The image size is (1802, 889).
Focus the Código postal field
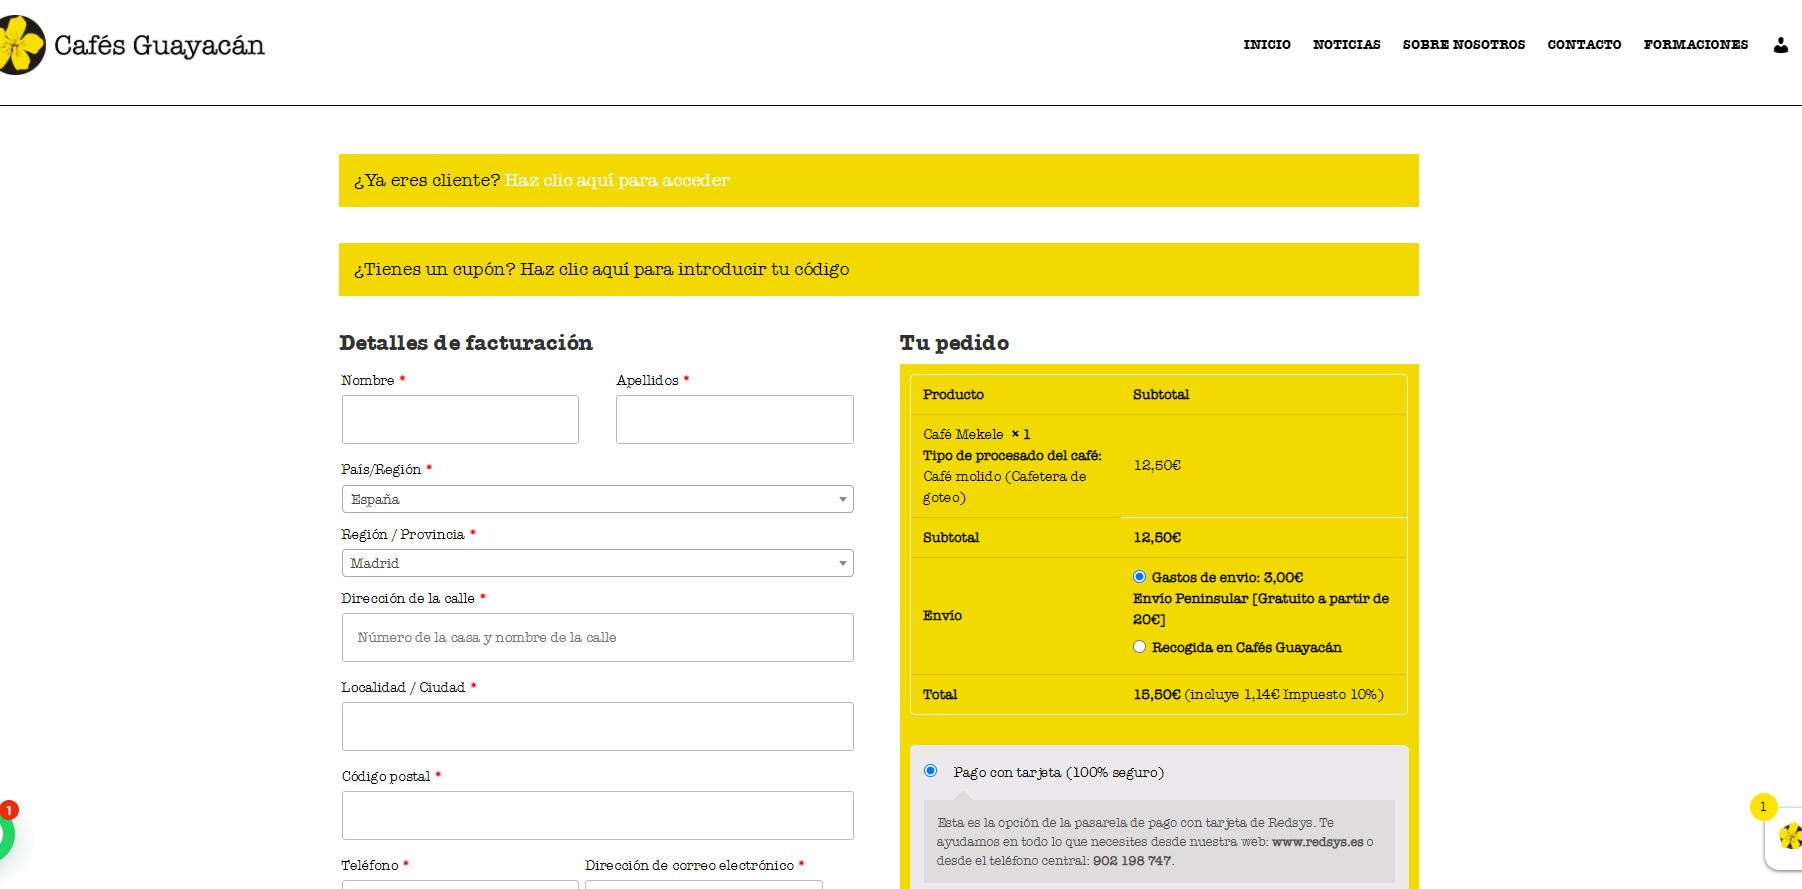pyautogui.click(x=598, y=815)
